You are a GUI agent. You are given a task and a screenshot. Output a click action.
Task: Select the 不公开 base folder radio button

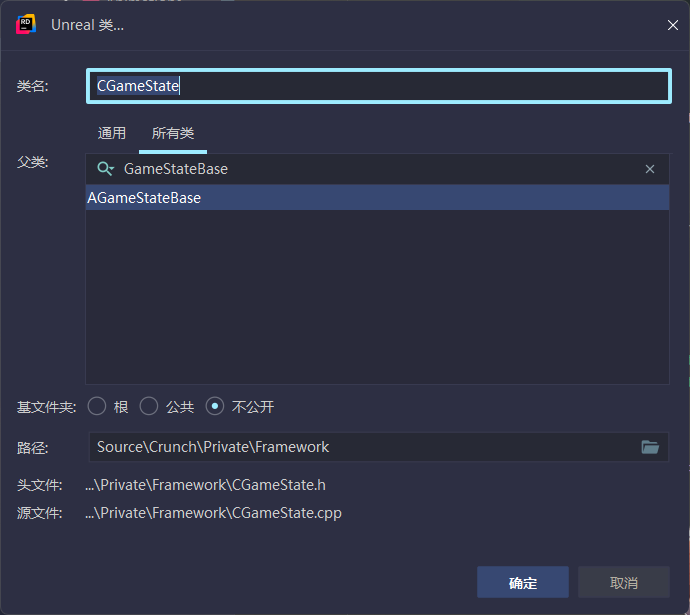215,406
